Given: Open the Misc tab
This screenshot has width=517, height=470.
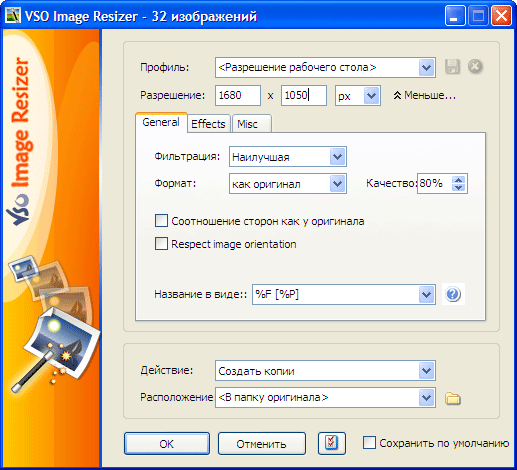Looking at the screenshot, I should click(252, 124).
